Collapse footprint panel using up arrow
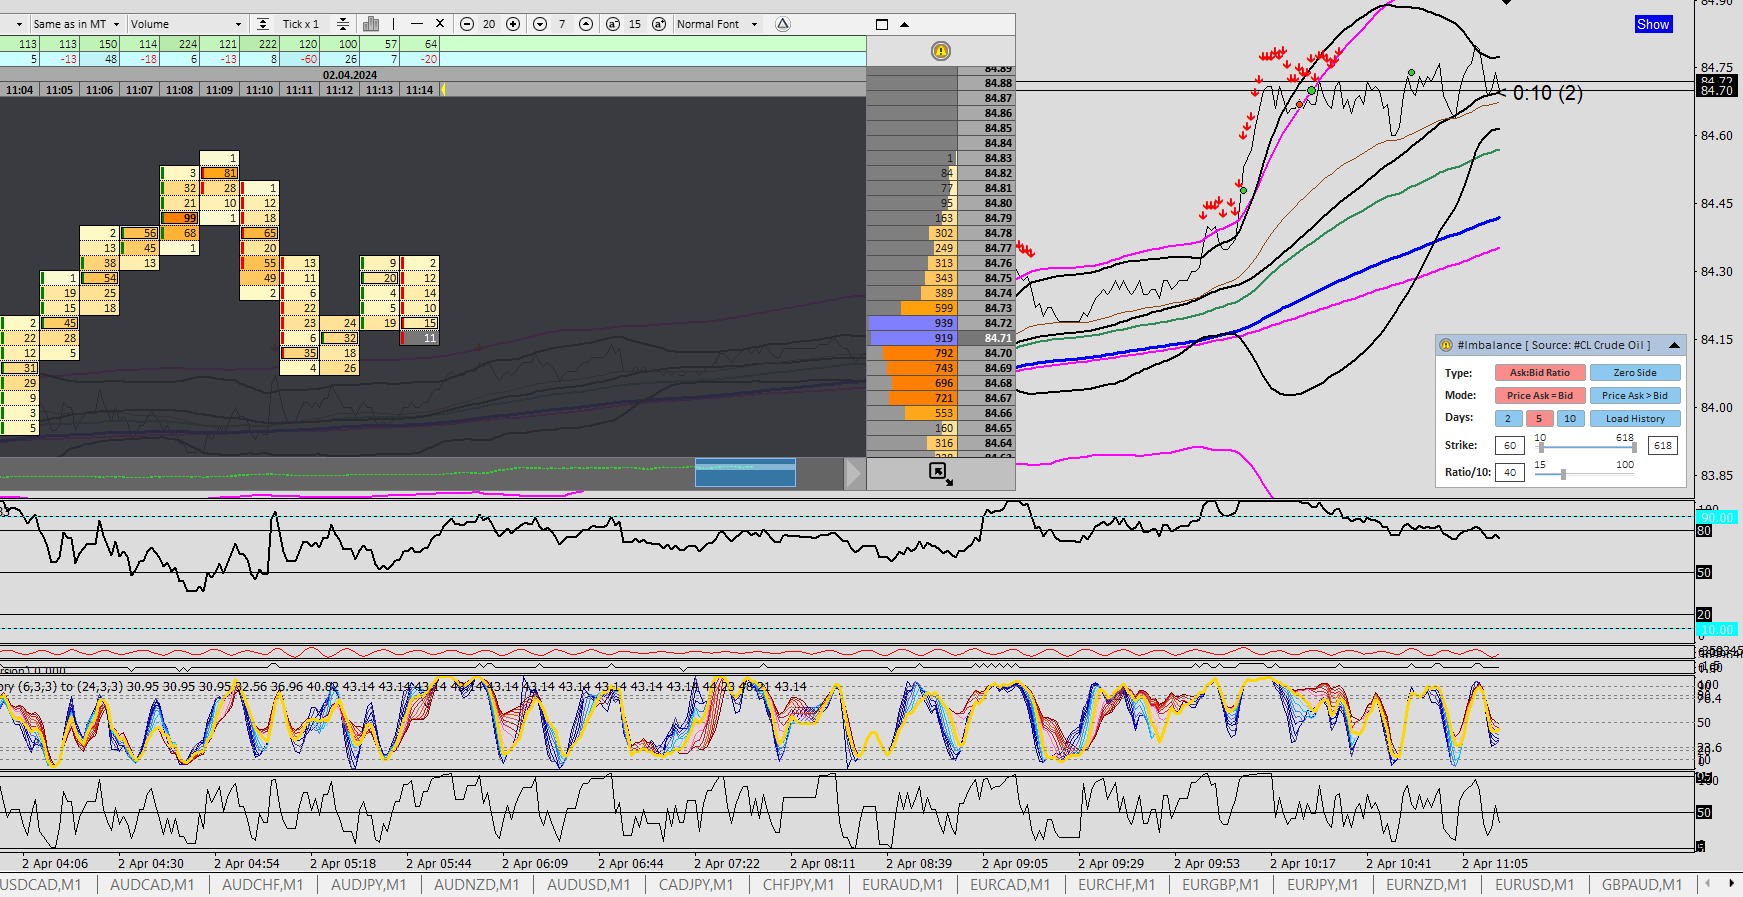Image resolution: width=1743 pixels, height=897 pixels. click(905, 24)
